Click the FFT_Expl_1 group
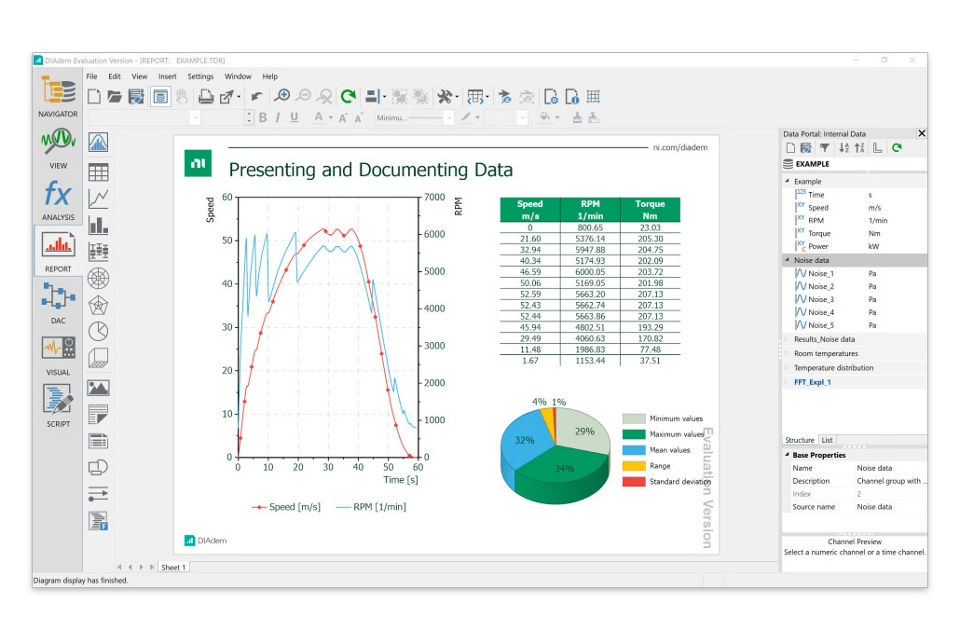Viewport: 960px width, 640px height. click(x=812, y=382)
